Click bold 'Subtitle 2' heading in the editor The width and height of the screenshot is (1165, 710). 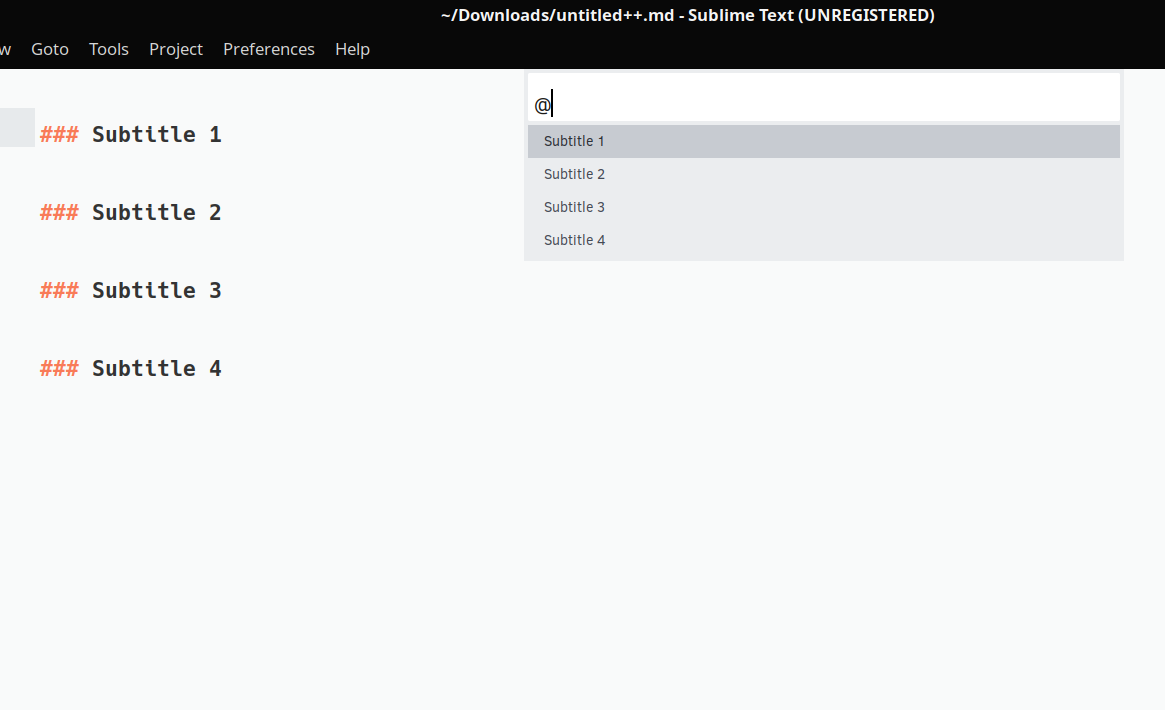click(156, 213)
